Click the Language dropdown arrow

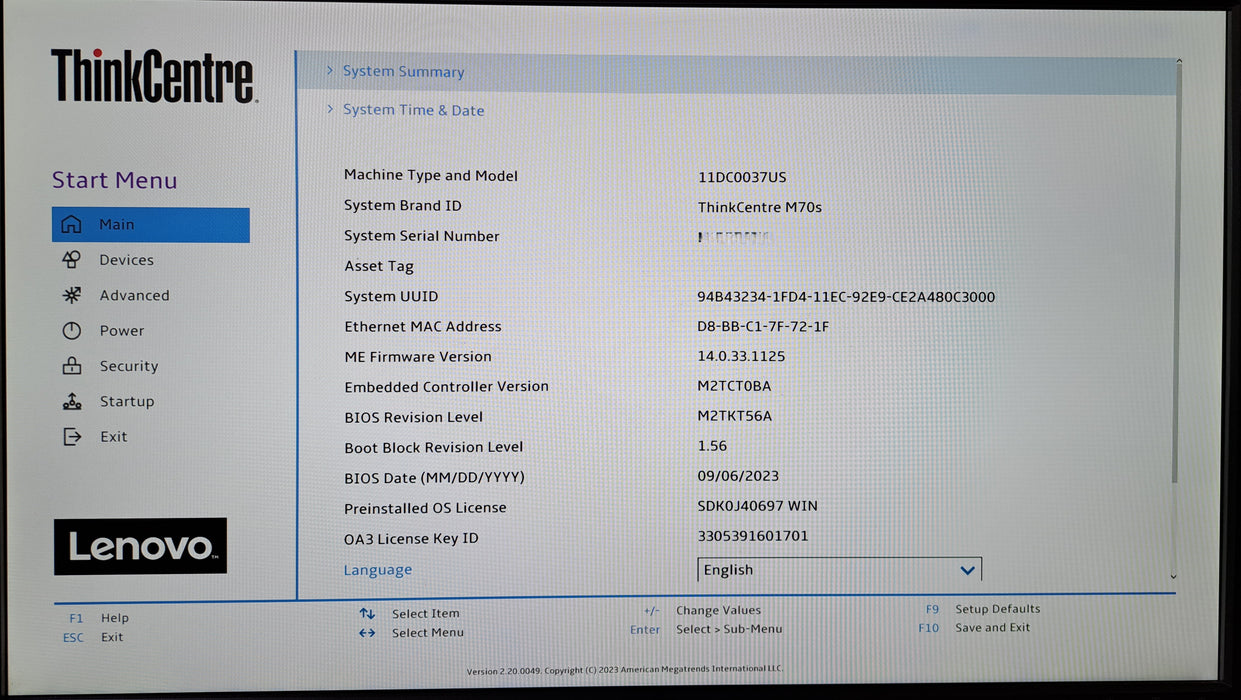[x=967, y=570]
